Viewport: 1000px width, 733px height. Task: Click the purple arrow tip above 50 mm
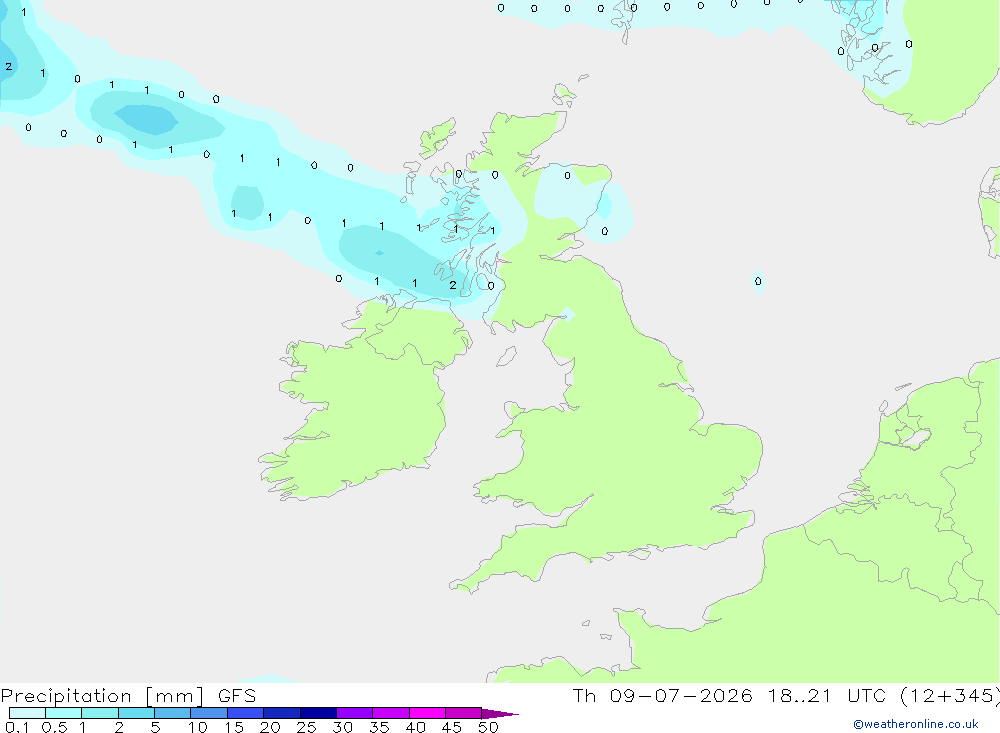click(x=499, y=713)
